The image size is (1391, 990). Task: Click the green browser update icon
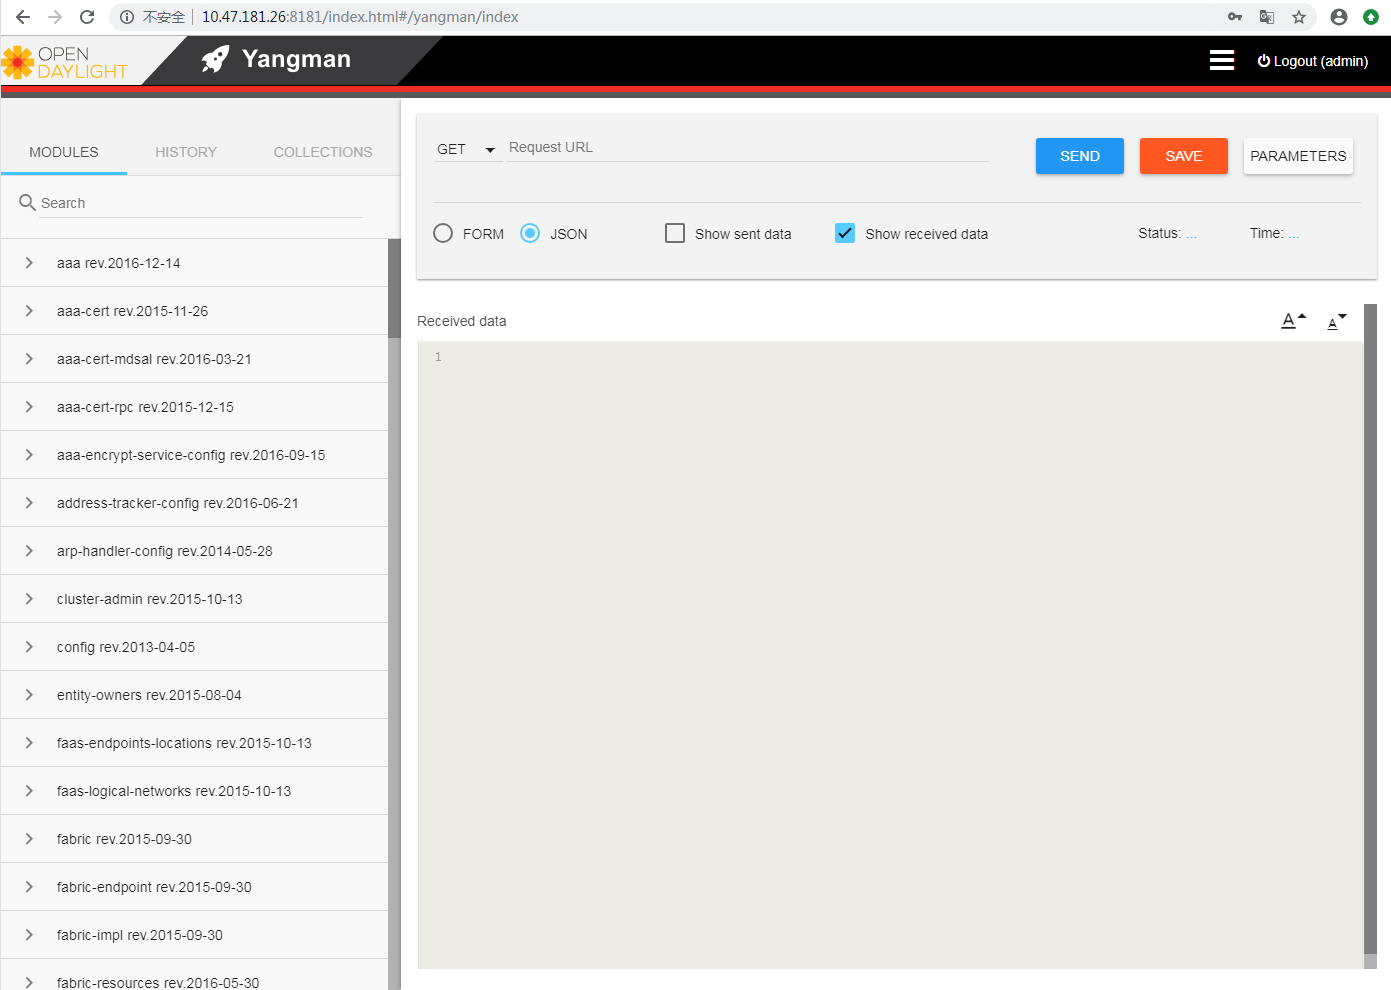1371,17
